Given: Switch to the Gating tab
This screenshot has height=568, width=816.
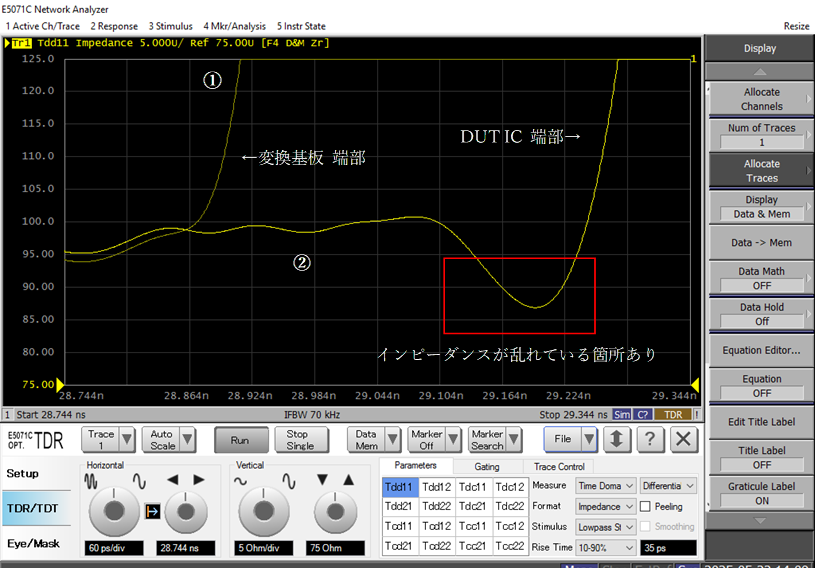Looking at the screenshot, I should tap(487, 467).
